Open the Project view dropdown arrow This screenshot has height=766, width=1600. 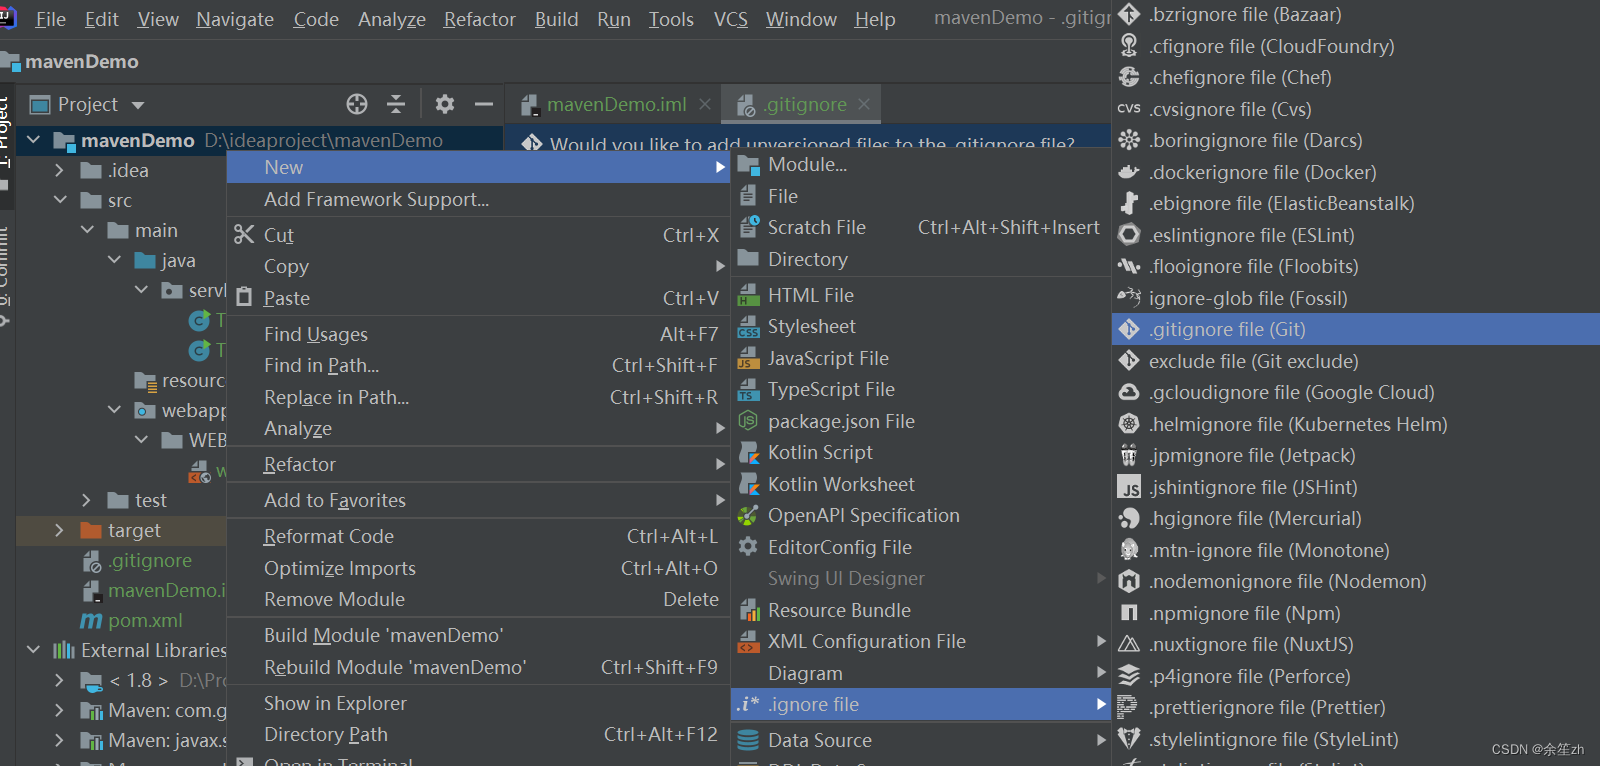click(138, 105)
